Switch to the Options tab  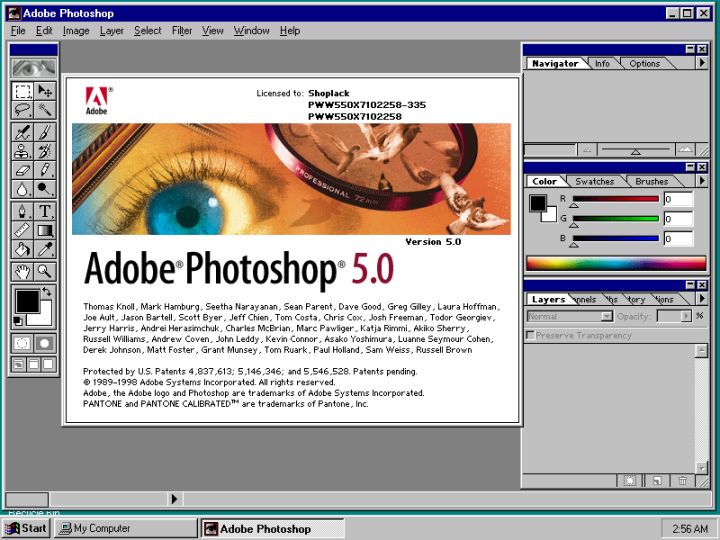coord(644,63)
